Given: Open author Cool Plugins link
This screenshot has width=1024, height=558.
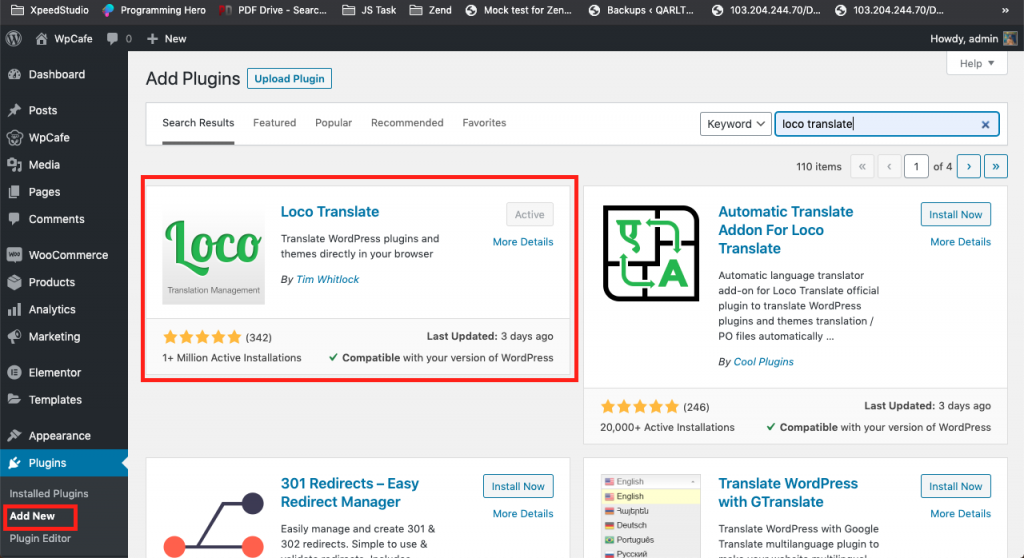Looking at the screenshot, I should [x=763, y=361].
